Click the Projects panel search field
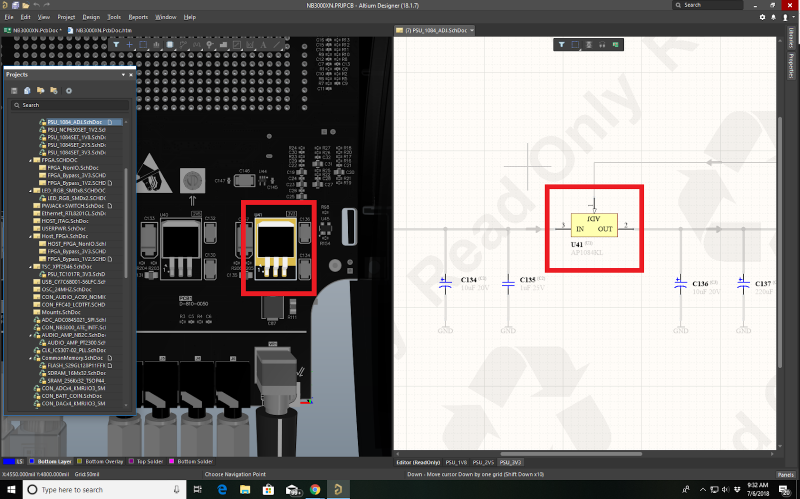The height and width of the screenshot is (499, 800). [70, 105]
